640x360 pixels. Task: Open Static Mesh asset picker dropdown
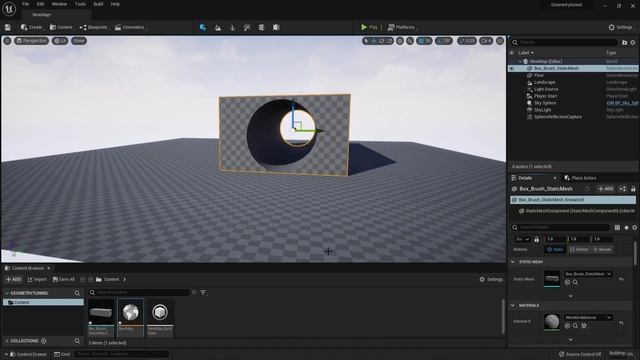(588, 274)
